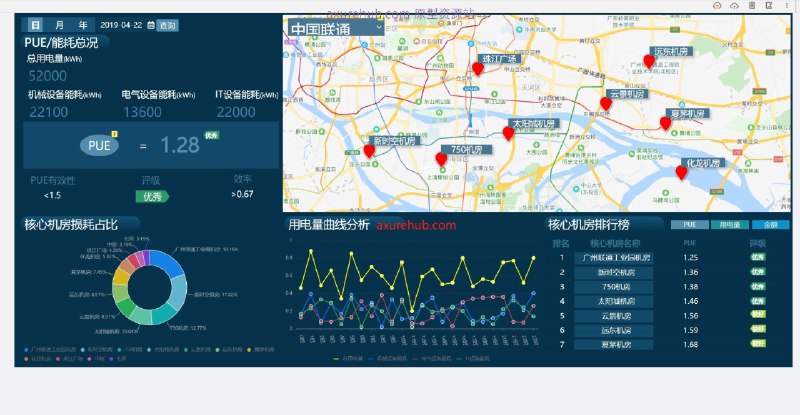Click the 750机房 map pin

tap(441, 160)
